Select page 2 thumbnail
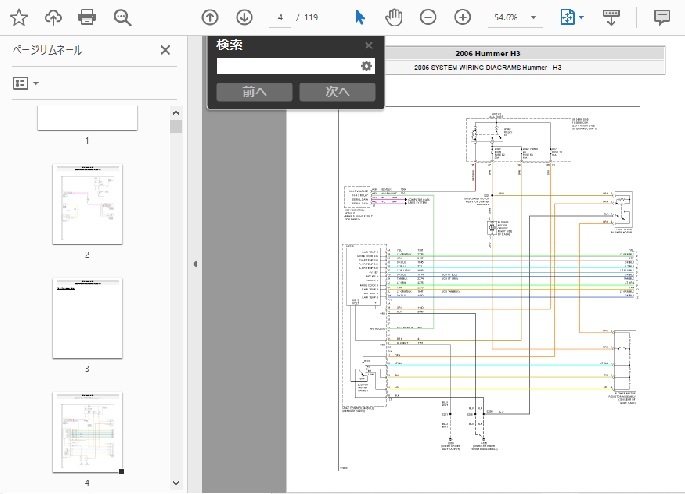Viewport: 685px width, 494px height. pyautogui.click(x=87, y=204)
